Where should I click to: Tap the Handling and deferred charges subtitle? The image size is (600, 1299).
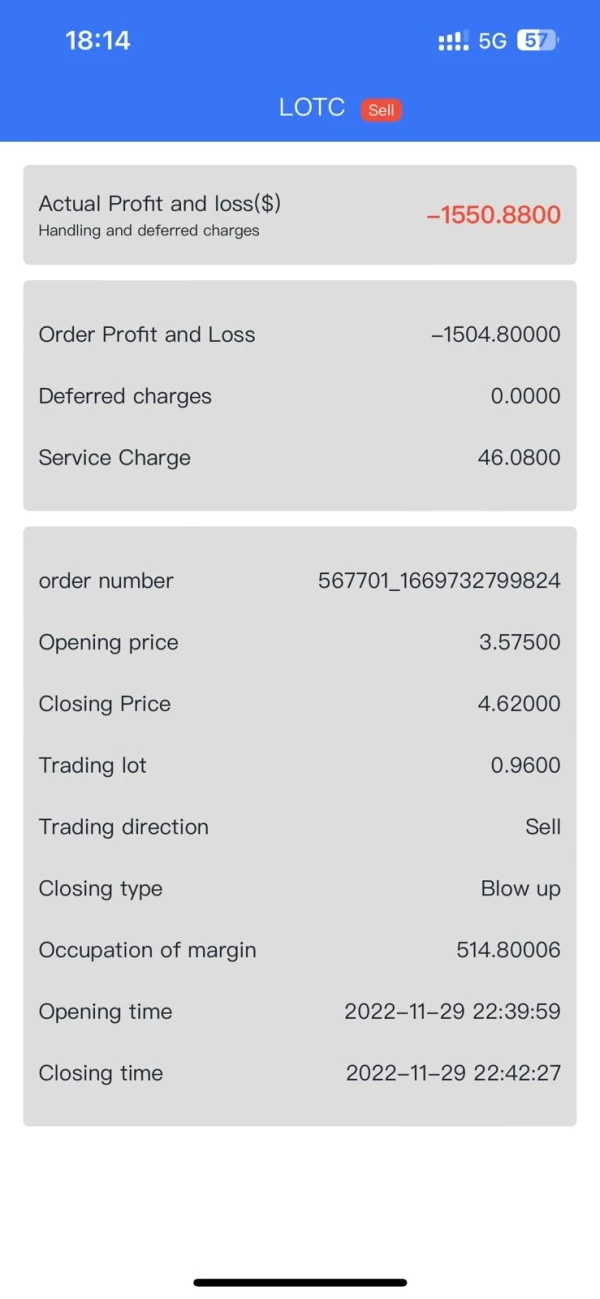click(x=149, y=231)
